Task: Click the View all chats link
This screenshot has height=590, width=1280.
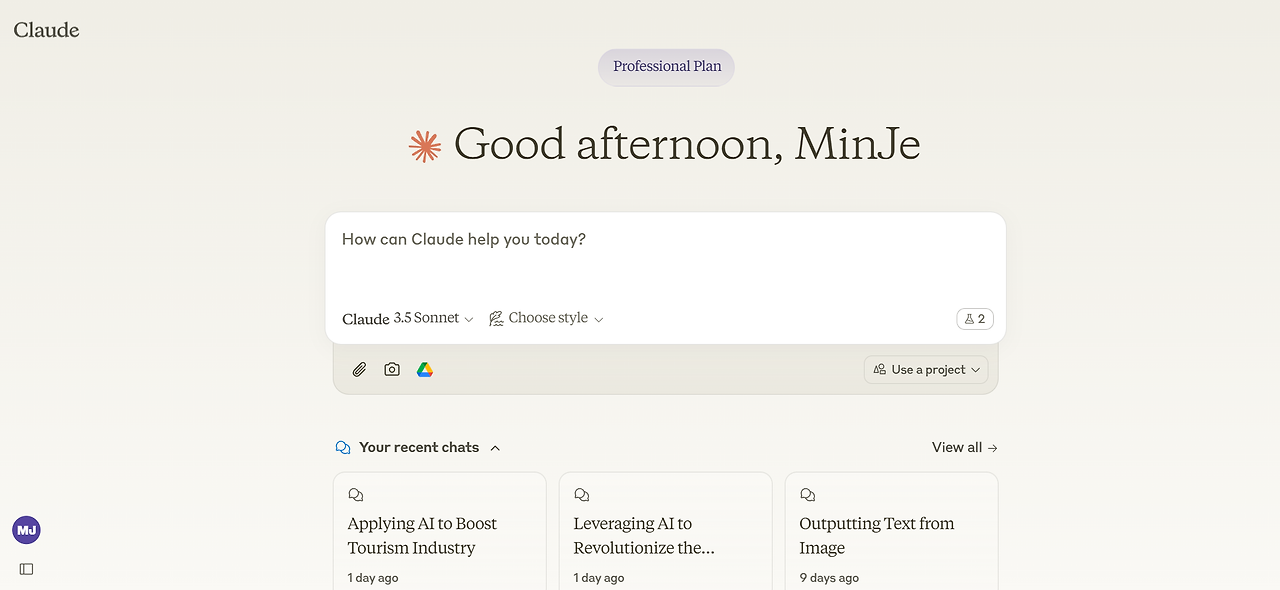Action: [964, 448]
